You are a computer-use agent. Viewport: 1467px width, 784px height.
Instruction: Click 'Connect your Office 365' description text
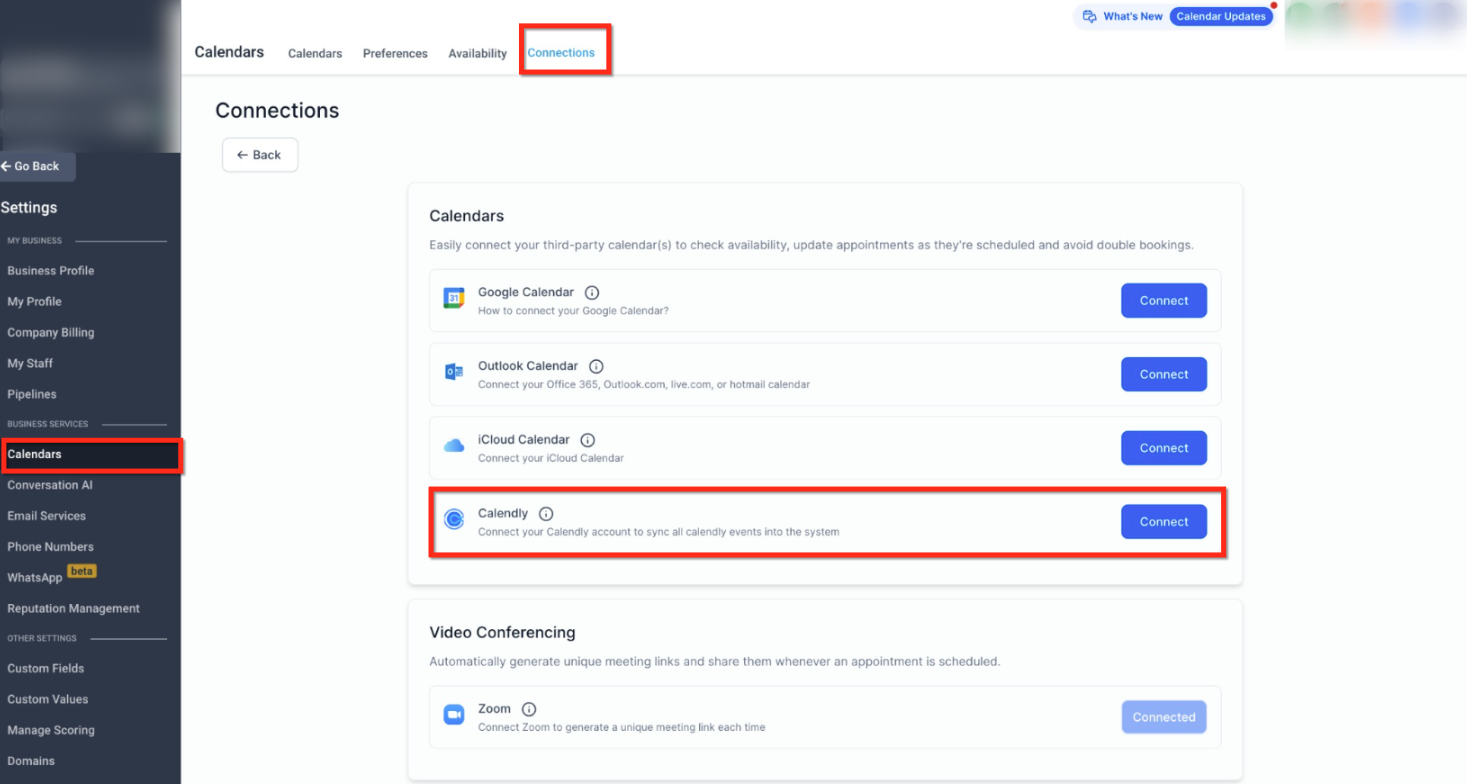pyautogui.click(x=644, y=385)
